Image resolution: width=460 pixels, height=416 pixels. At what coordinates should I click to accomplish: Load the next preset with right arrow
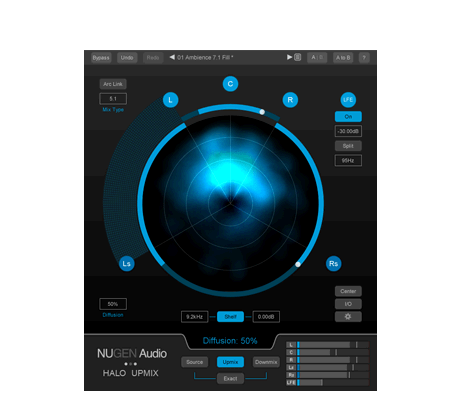pyautogui.click(x=289, y=57)
